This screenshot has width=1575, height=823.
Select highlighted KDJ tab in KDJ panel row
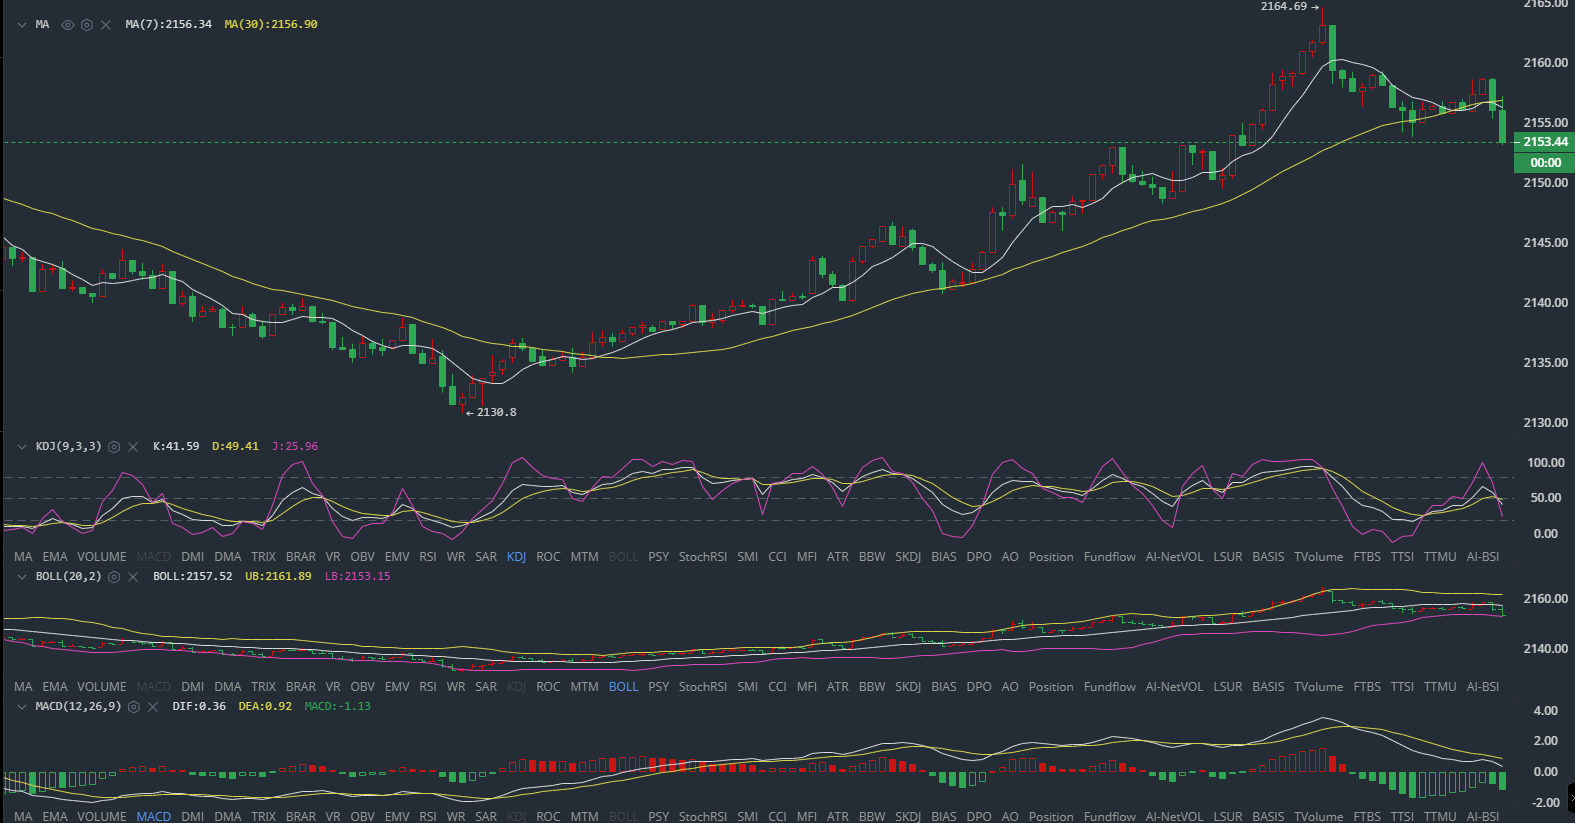coord(516,557)
